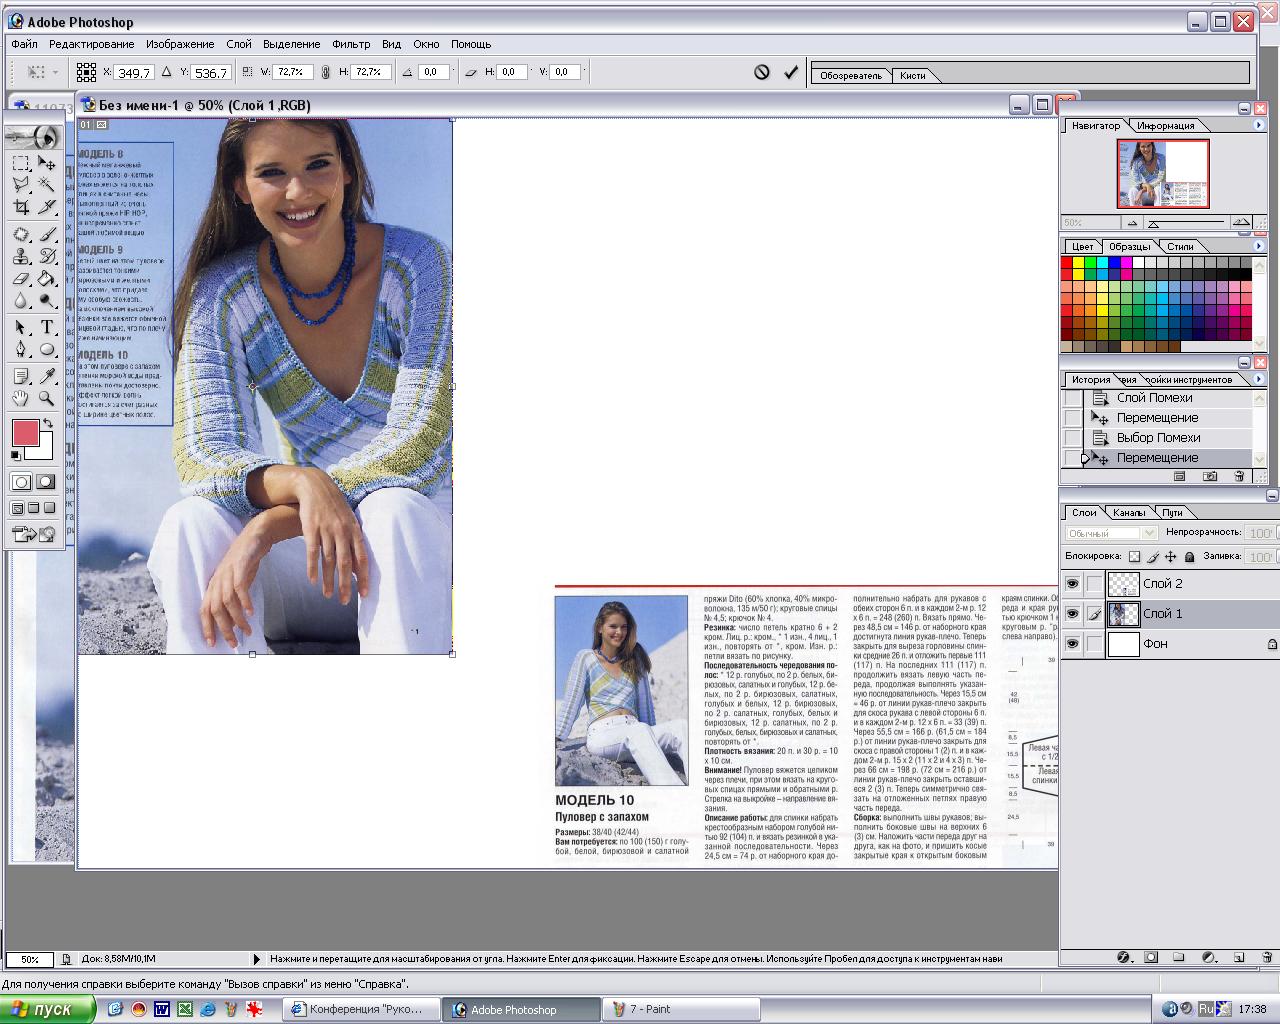1280x1024 pixels.
Task: Open the Навигатор panel flyout menu arrow
Action: click(1258, 125)
